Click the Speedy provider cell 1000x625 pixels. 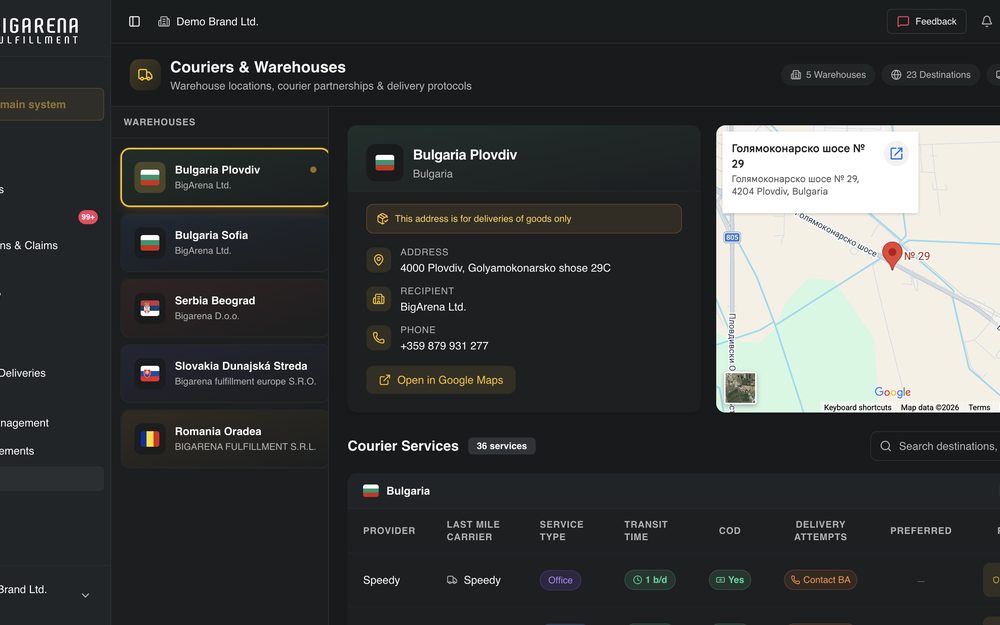pyautogui.click(x=381, y=580)
